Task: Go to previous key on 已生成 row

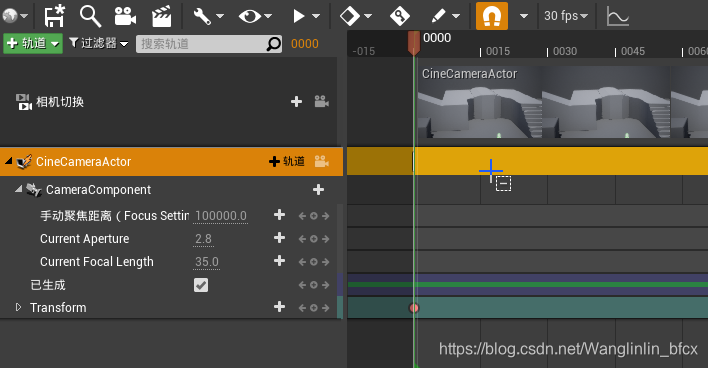Action: tap(302, 285)
